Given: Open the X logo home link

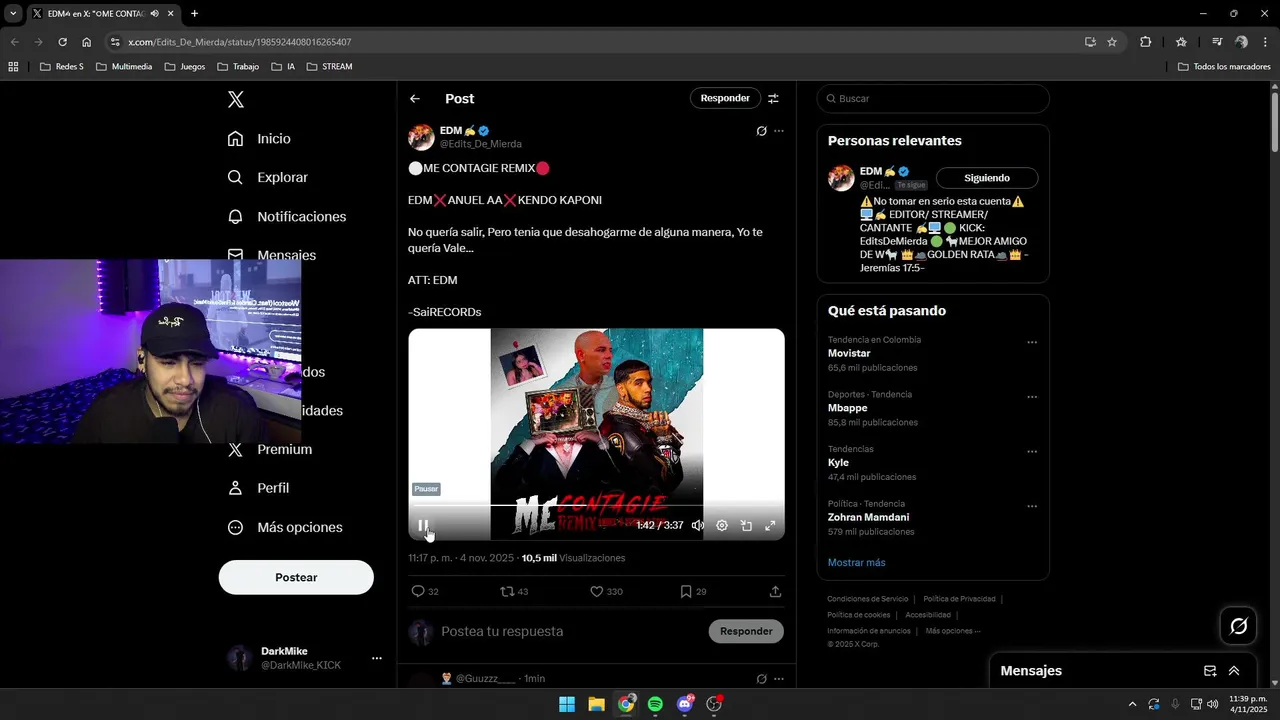Looking at the screenshot, I should tap(236, 99).
